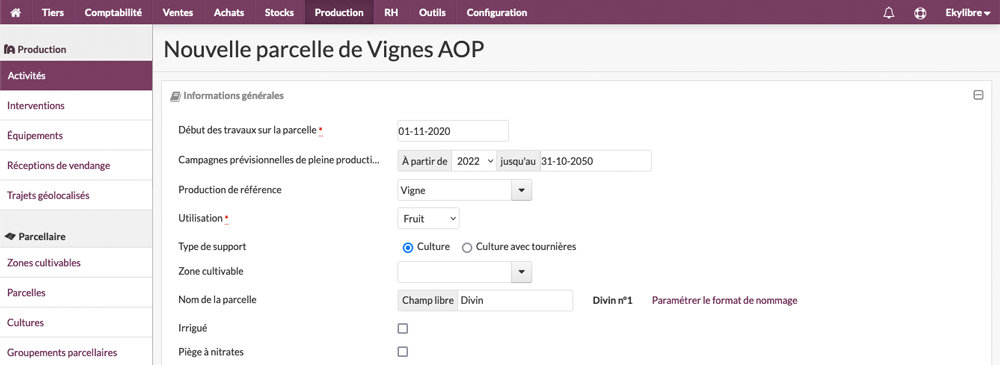Open the Configuration menu

point(497,12)
